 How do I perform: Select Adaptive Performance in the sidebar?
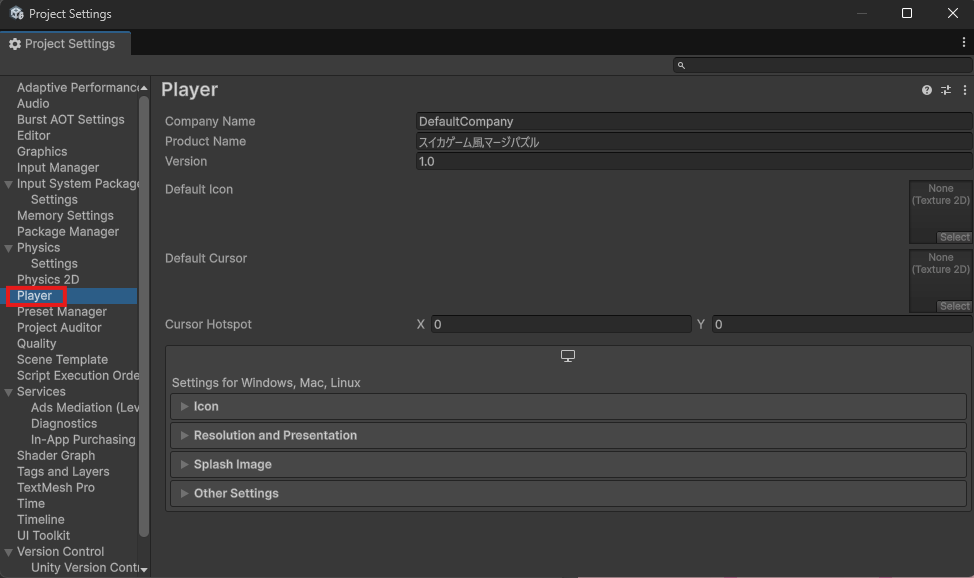77,88
